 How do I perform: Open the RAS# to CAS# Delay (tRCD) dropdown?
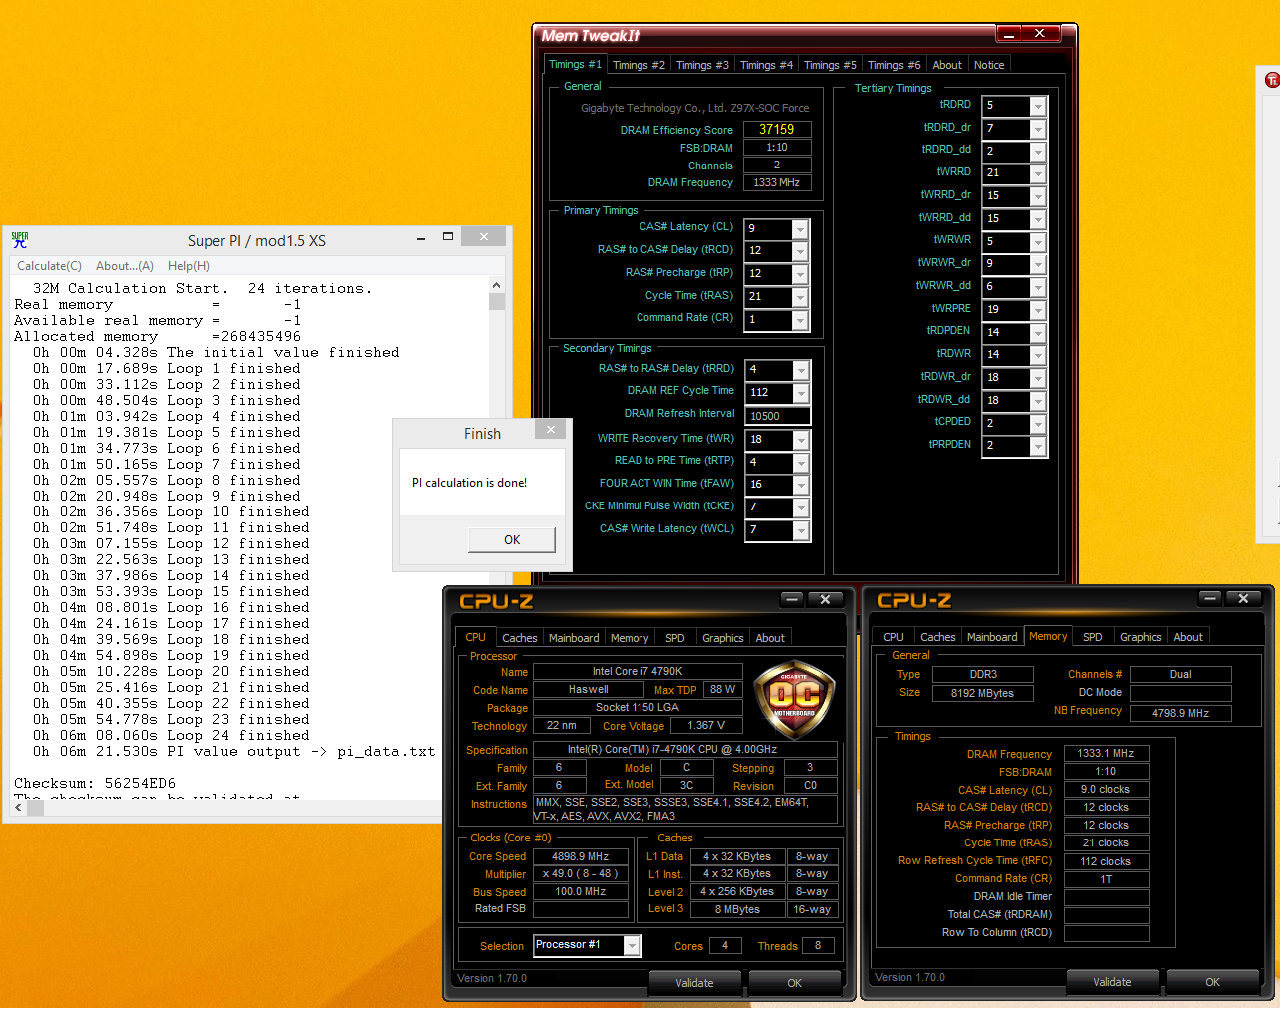(800, 252)
